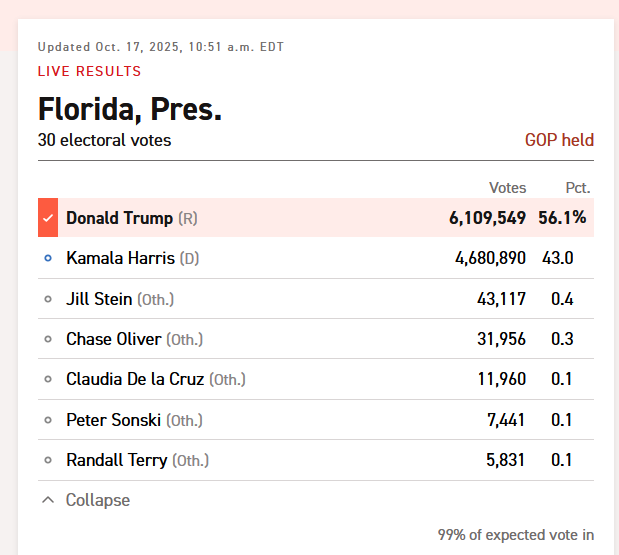Viewport: 619px width, 555px height.
Task: Click the circle marker beside Peter Sonski
Action: pyautogui.click(x=48, y=420)
